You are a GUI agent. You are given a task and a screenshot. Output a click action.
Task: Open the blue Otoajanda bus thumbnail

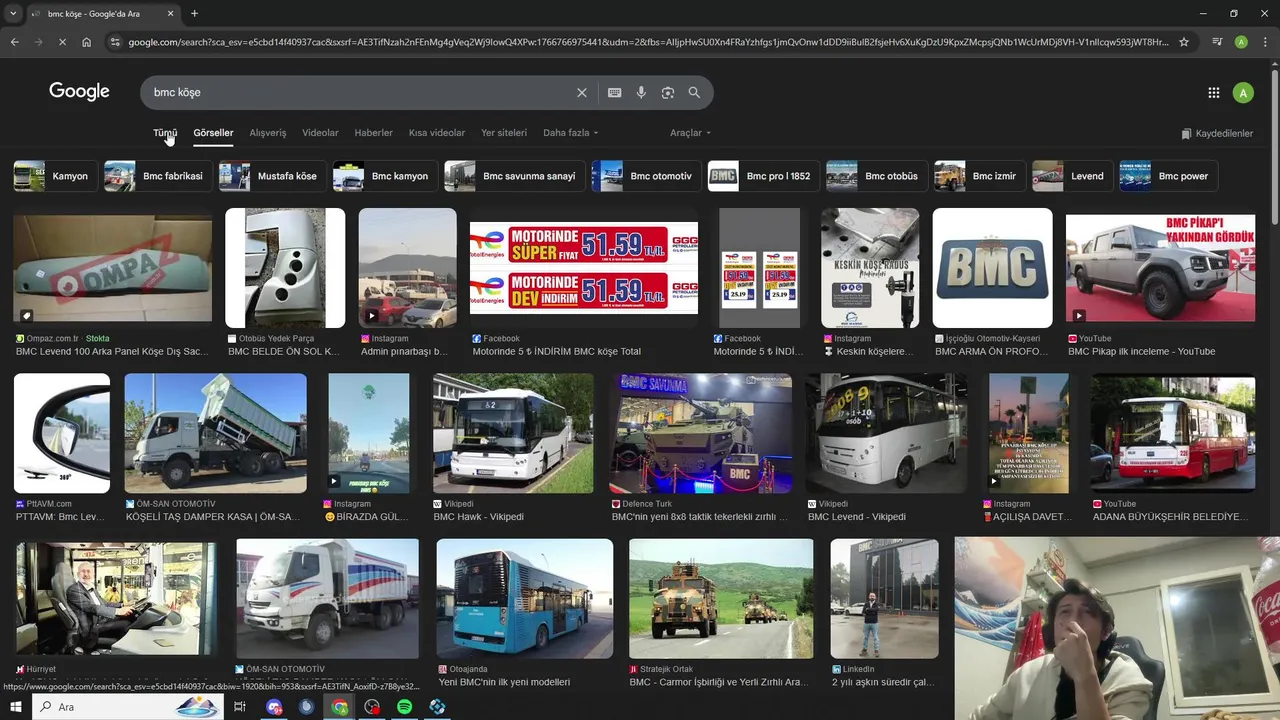coord(525,598)
